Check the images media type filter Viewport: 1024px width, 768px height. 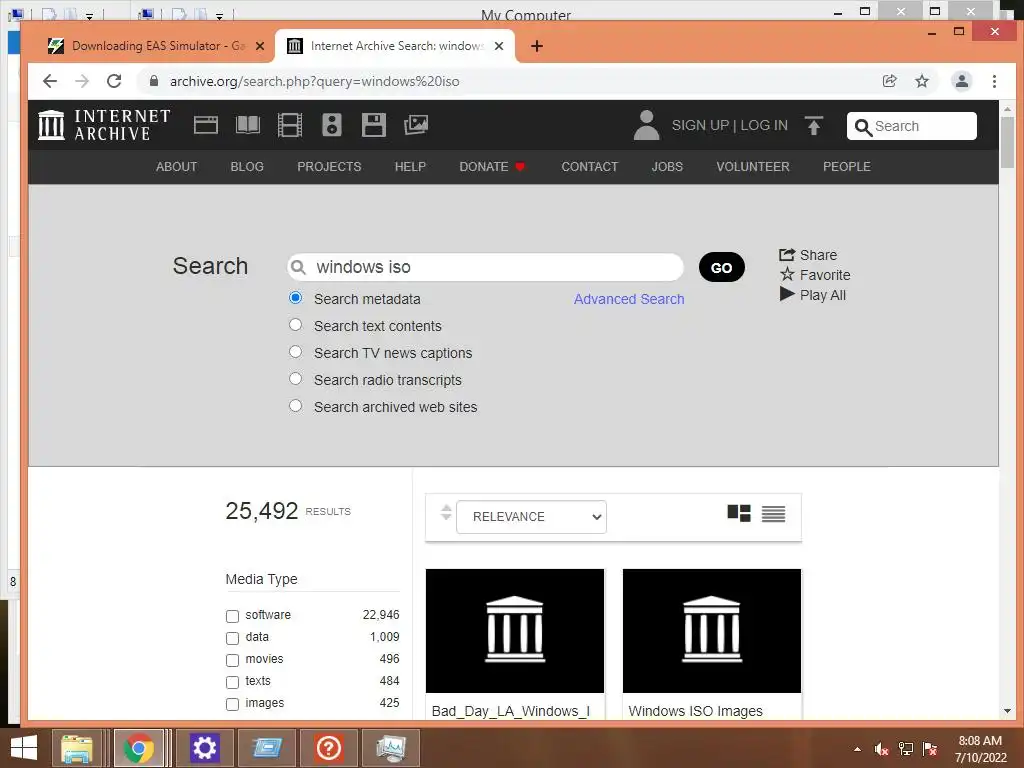(232, 704)
